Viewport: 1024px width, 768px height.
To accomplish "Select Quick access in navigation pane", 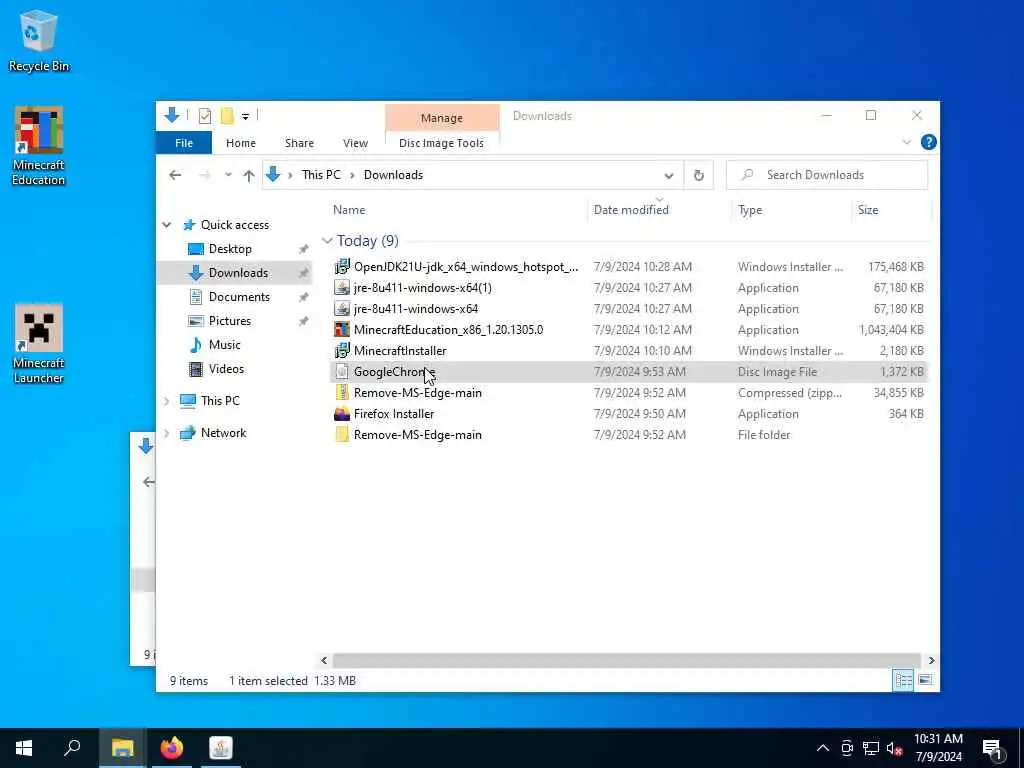I will point(234,225).
